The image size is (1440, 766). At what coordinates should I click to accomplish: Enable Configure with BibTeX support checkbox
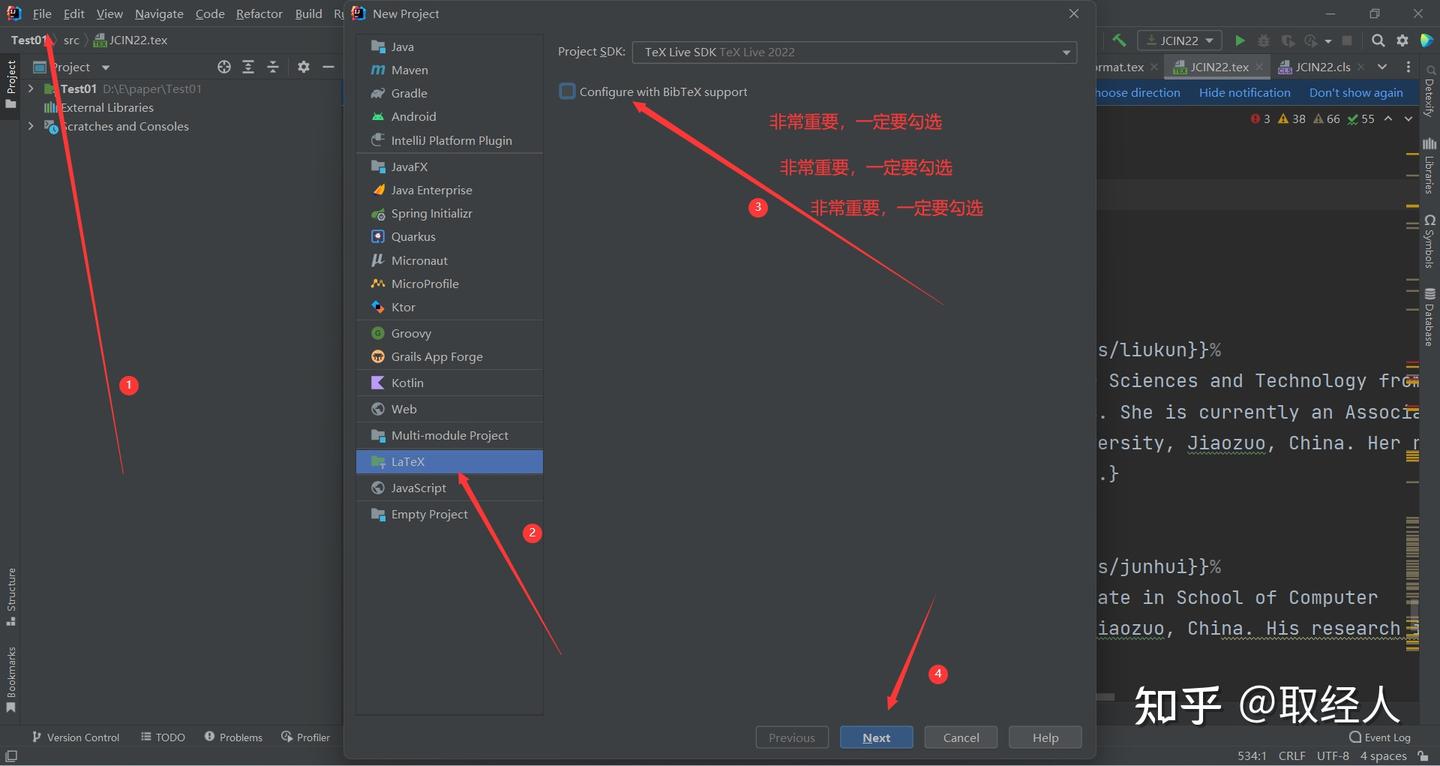tap(567, 91)
